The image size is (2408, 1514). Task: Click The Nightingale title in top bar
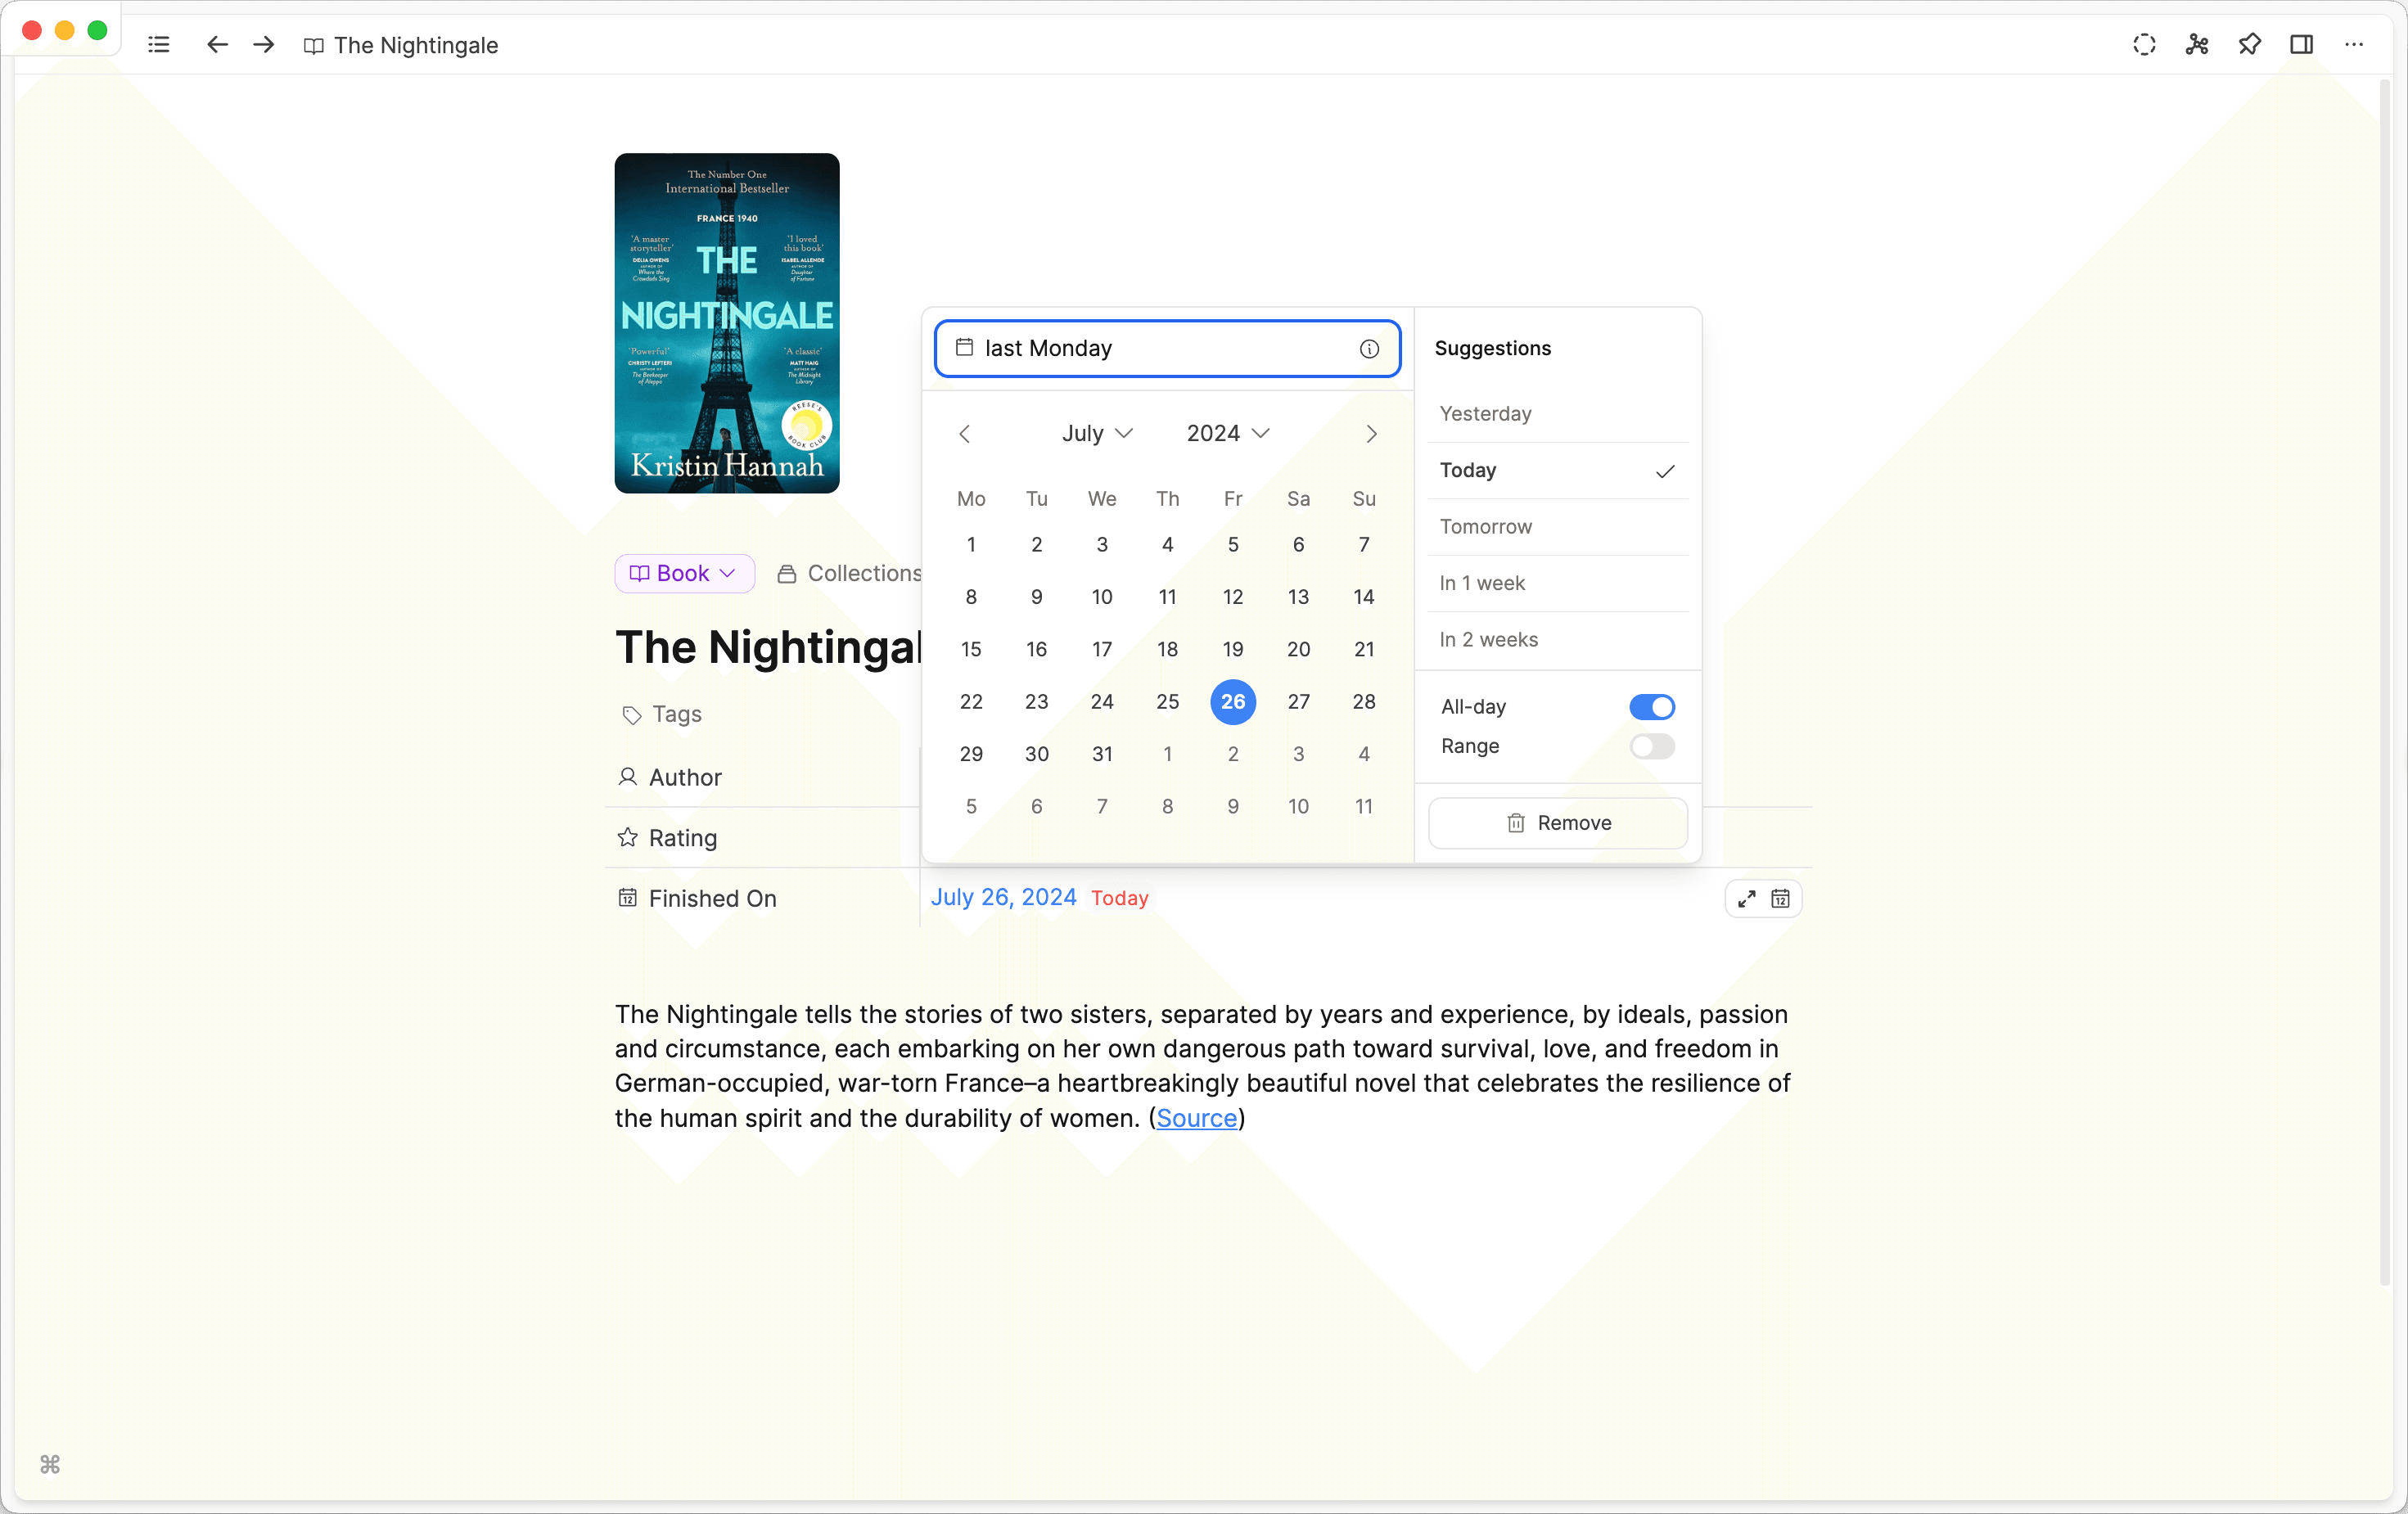(416, 45)
